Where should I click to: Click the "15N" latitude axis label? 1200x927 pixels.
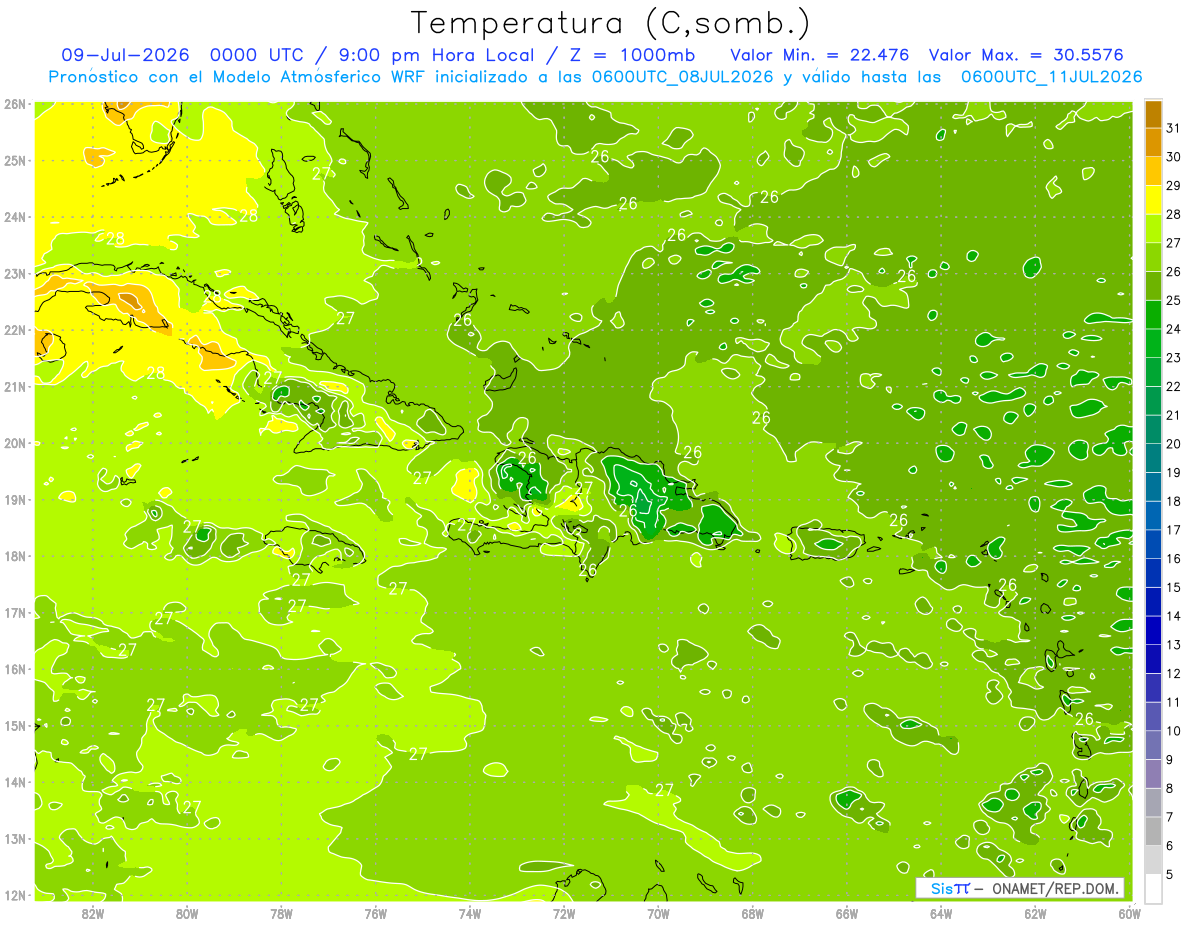tap(14, 725)
